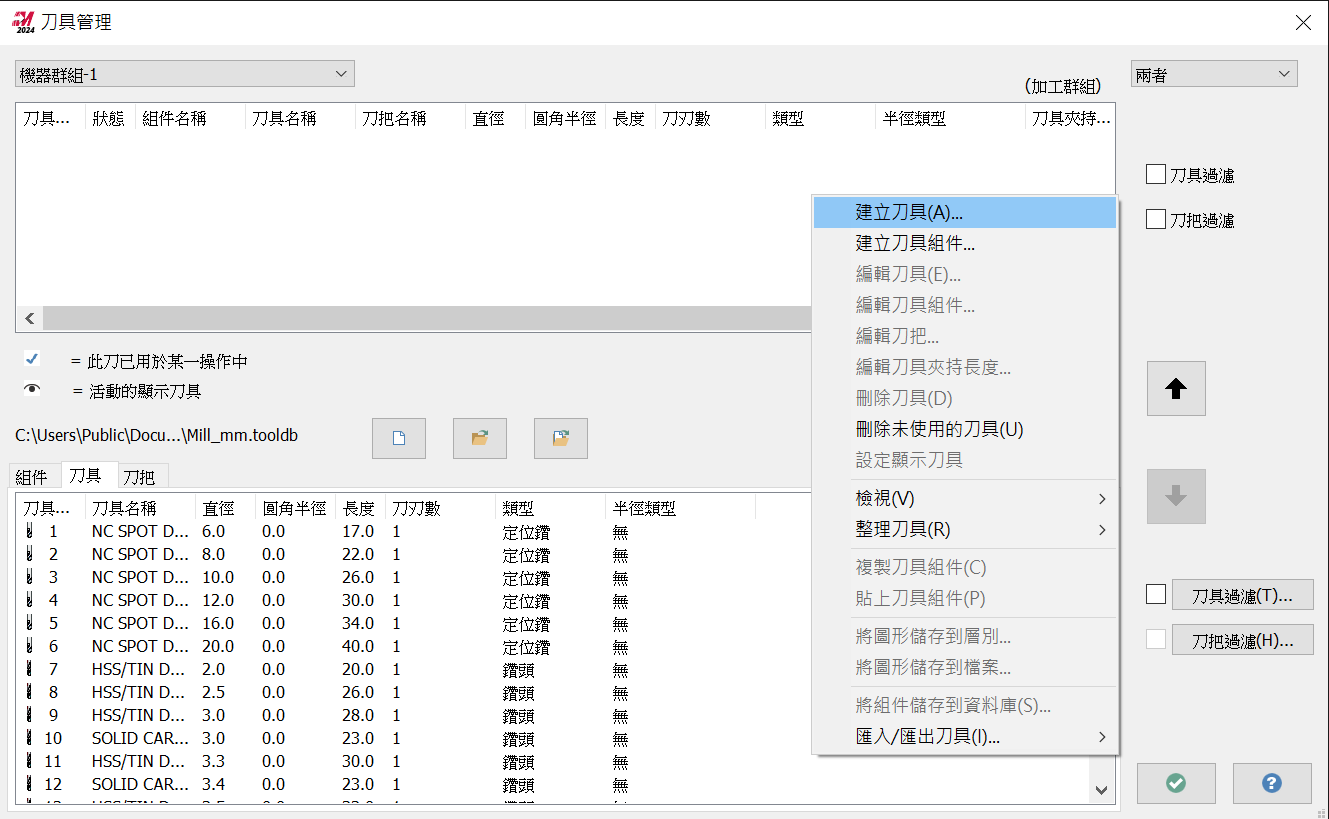Click the open tool library folder icon

480,438
